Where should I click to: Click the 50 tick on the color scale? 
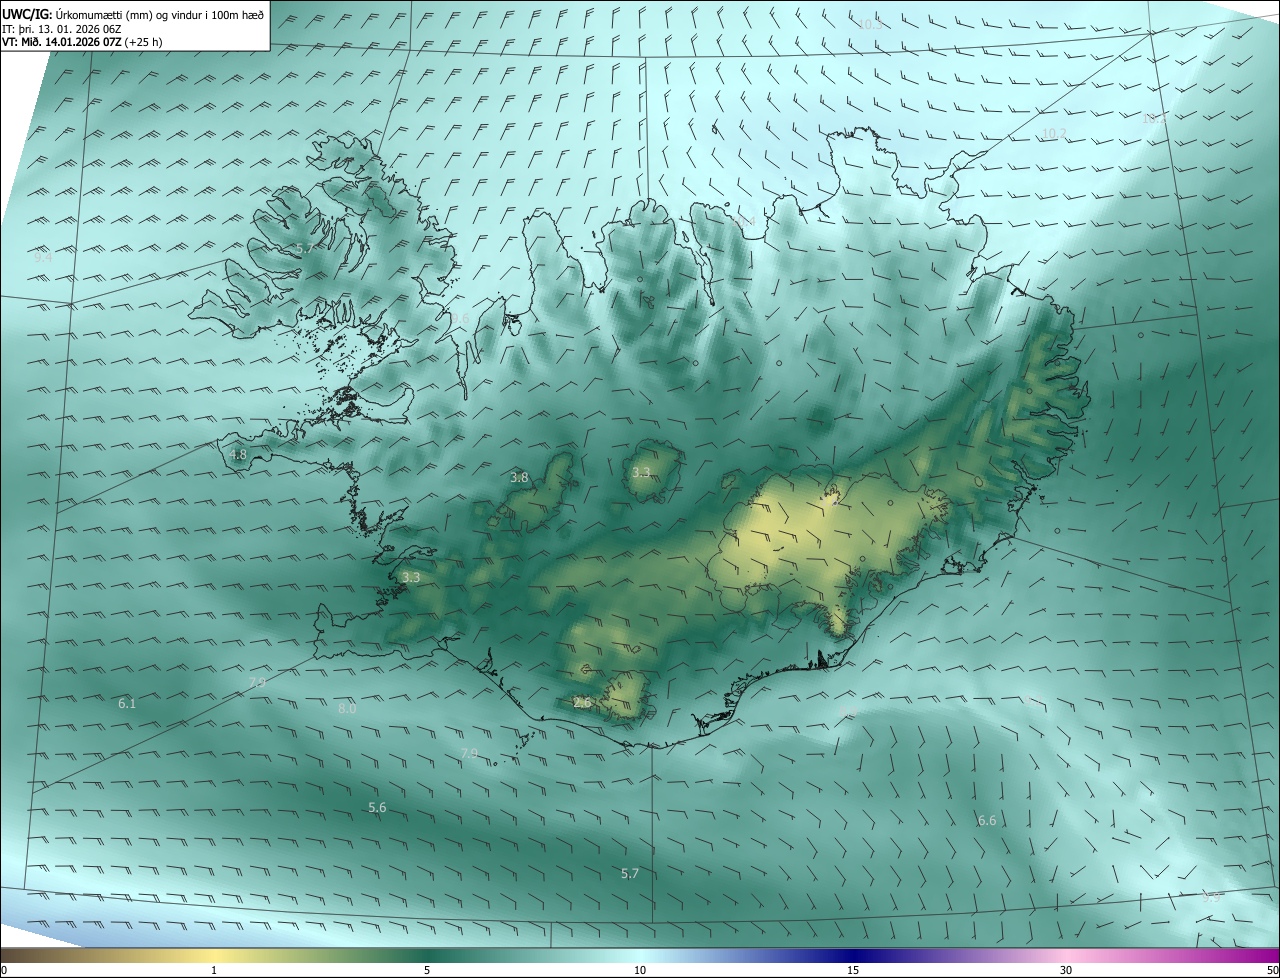pyautogui.click(x=1272, y=970)
